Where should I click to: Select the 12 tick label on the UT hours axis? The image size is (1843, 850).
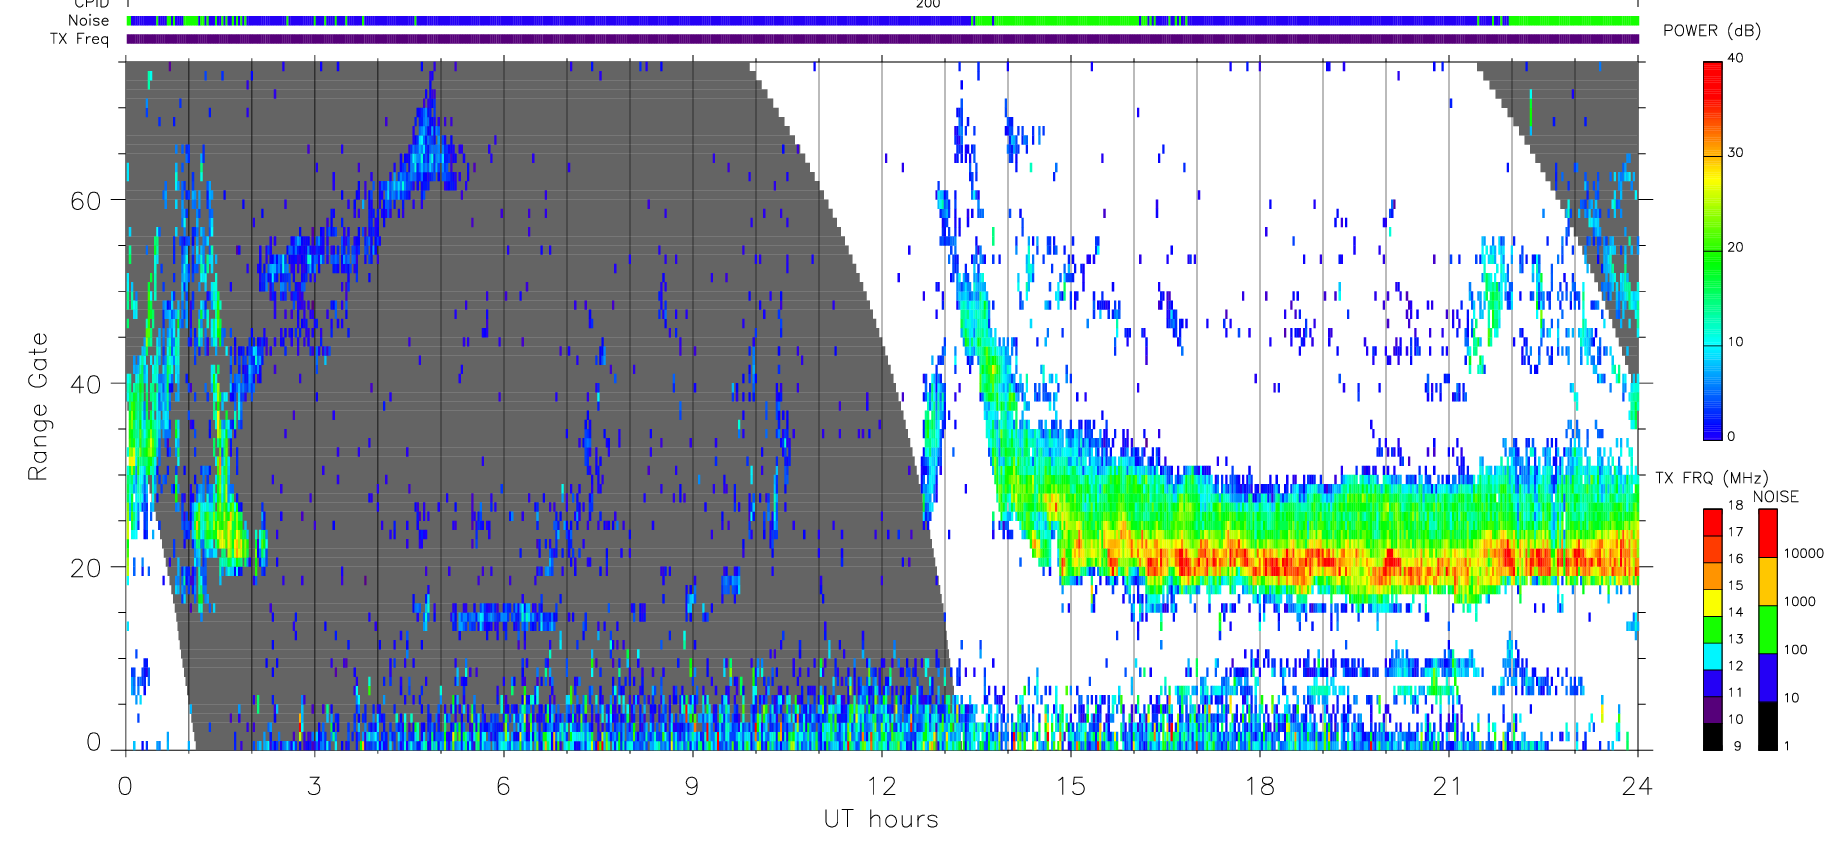coord(882,787)
